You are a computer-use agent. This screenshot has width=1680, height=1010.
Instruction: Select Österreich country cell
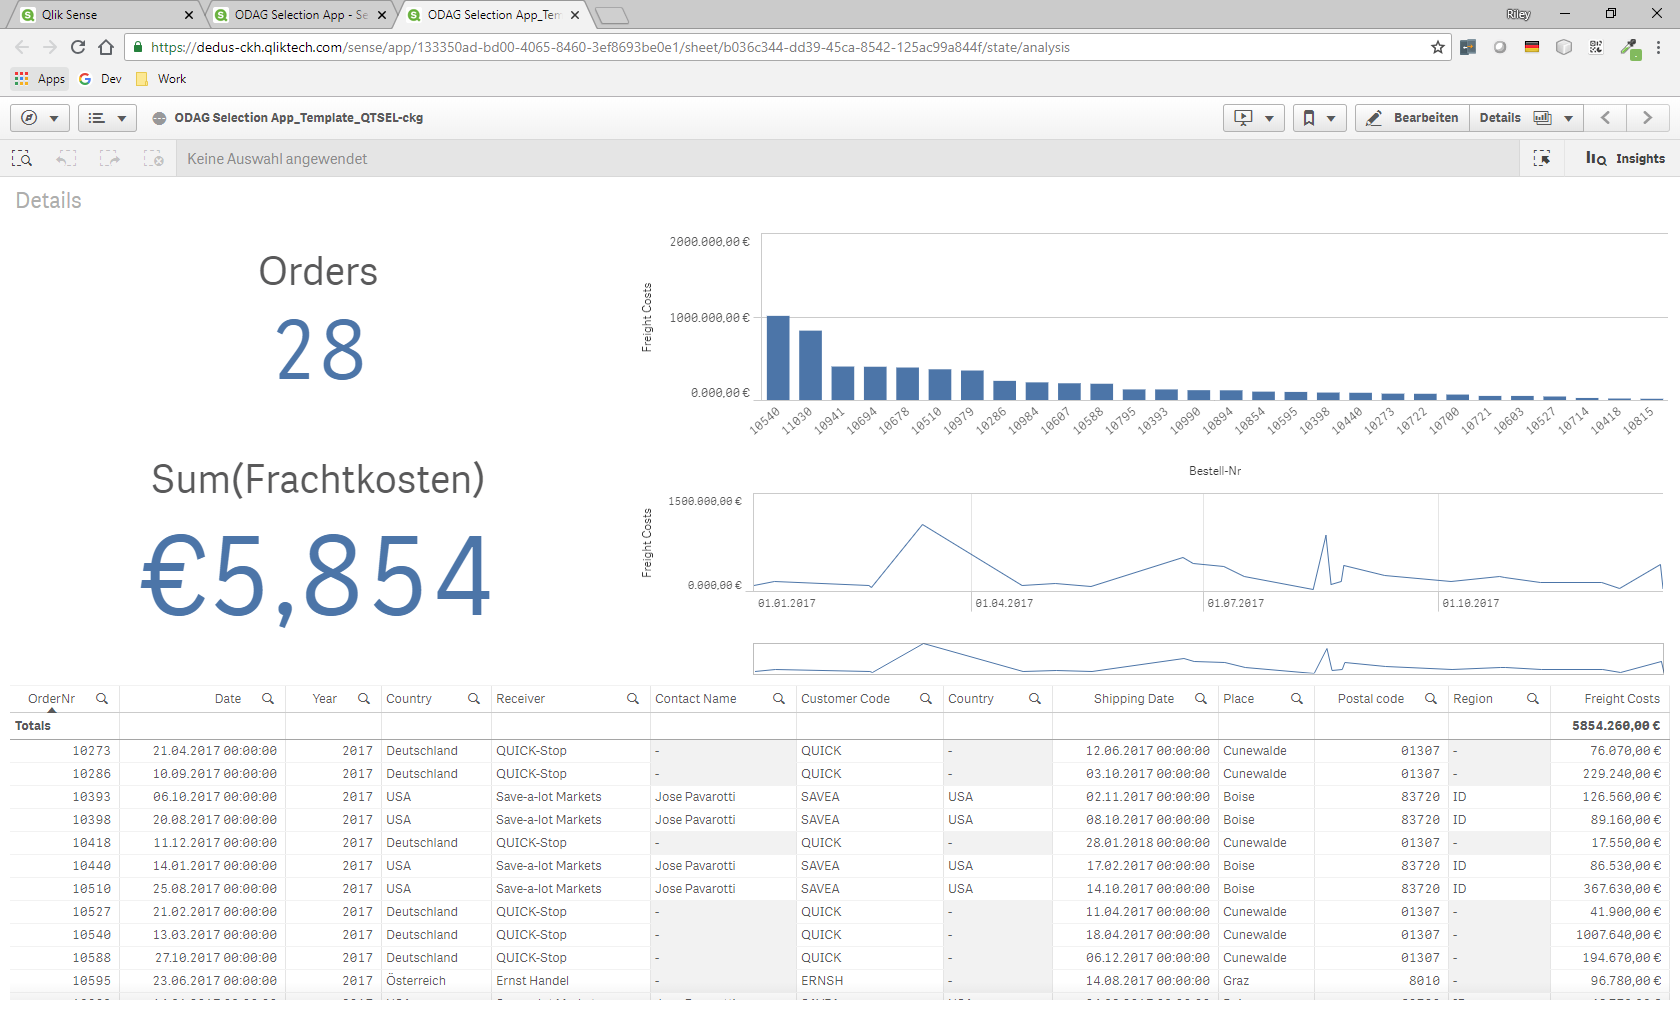[416, 981]
